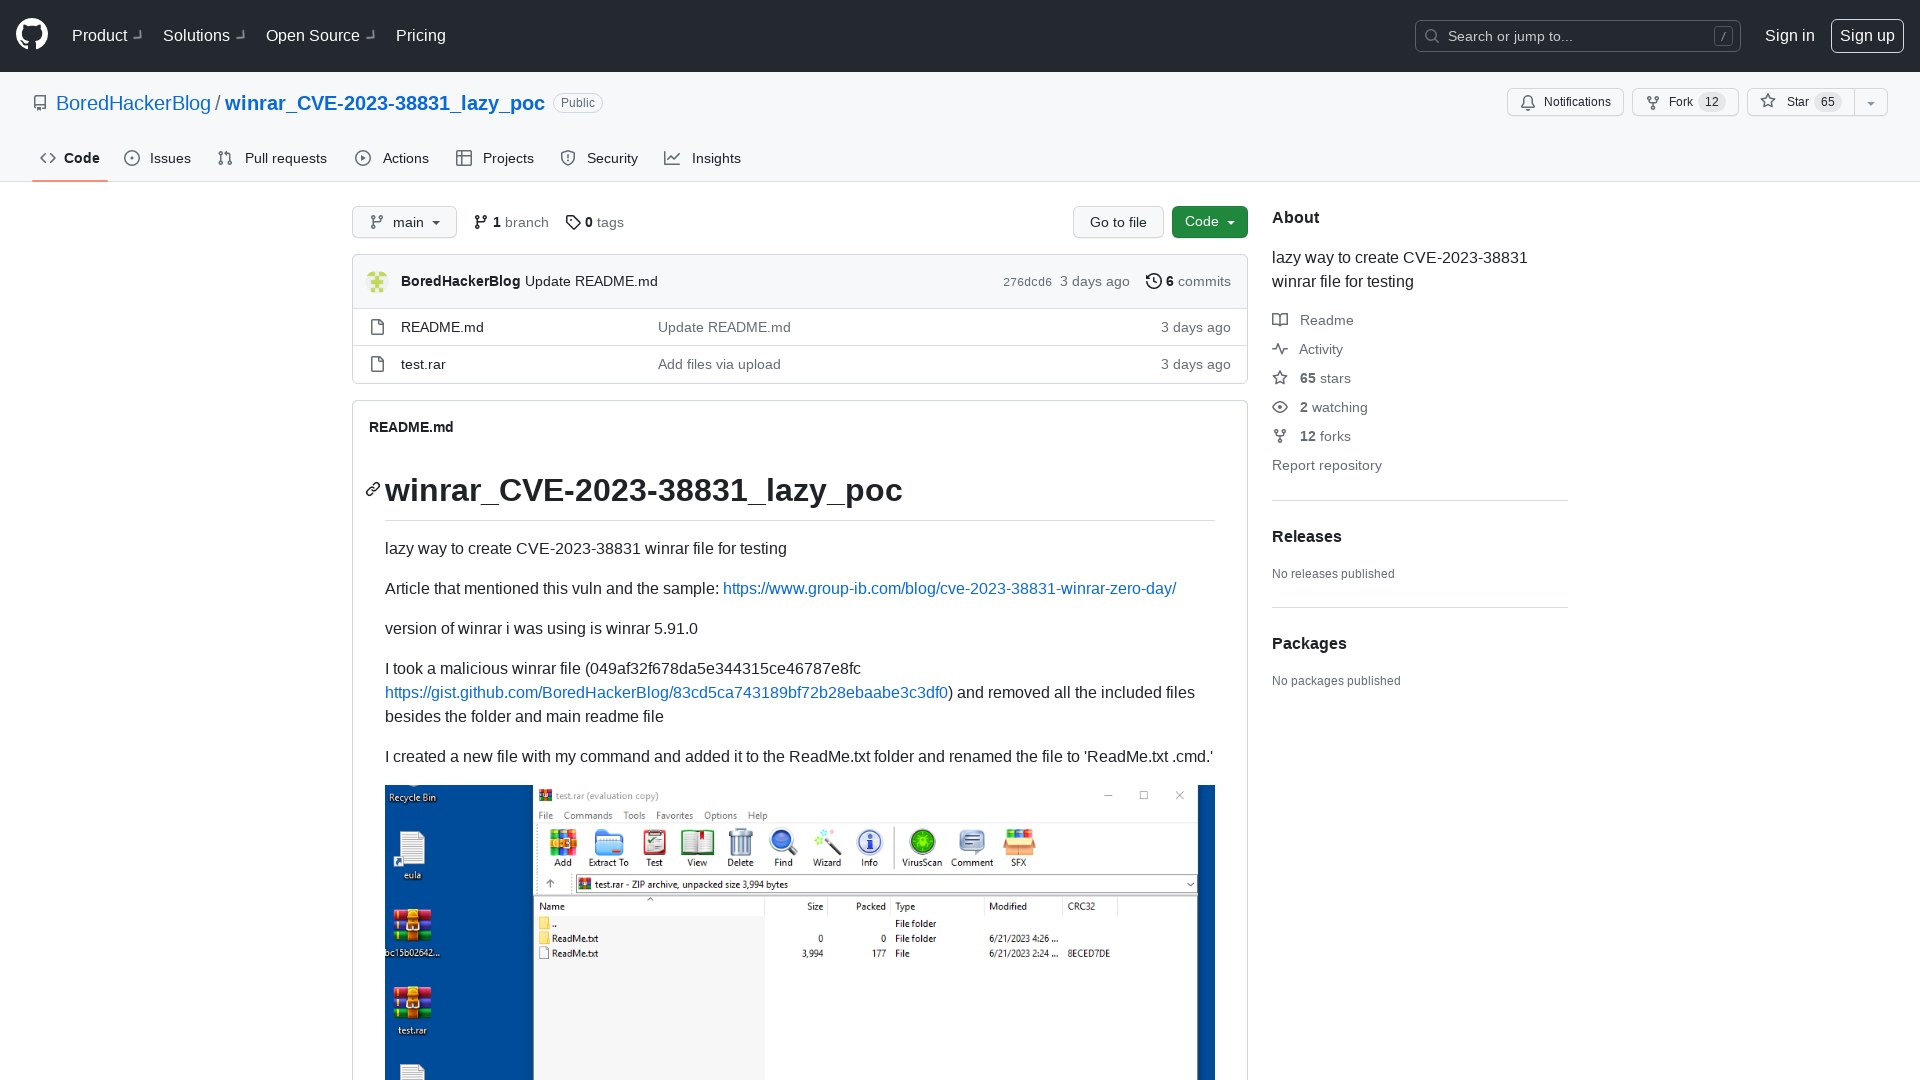Open the WinRAR screenshot image

point(800,932)
